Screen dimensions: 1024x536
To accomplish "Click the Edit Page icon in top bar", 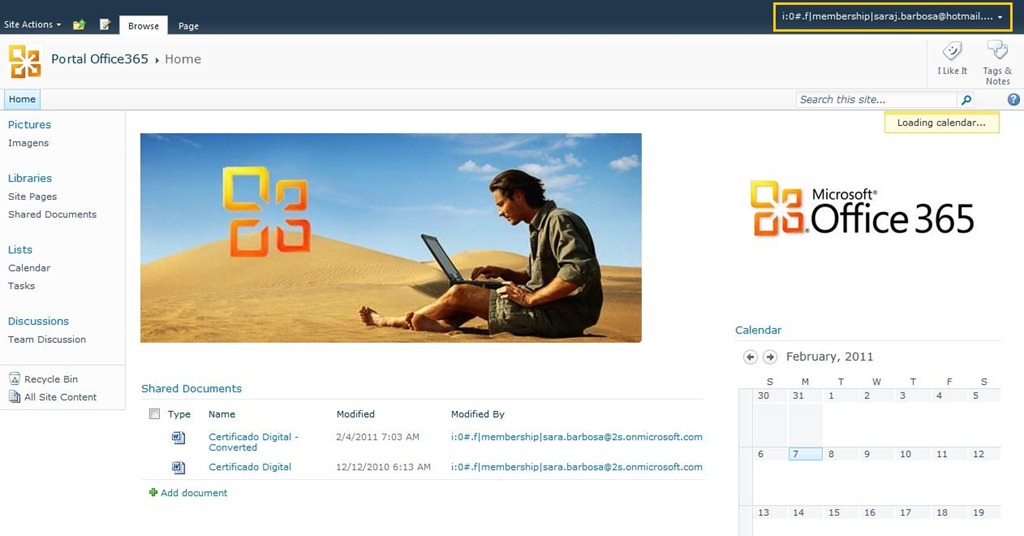I will coord(105,25).
